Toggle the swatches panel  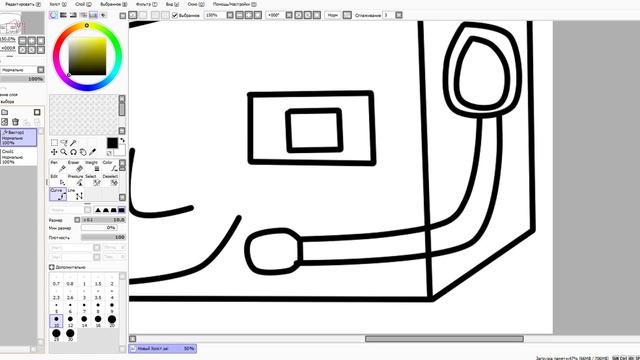[x=93, y=15]
